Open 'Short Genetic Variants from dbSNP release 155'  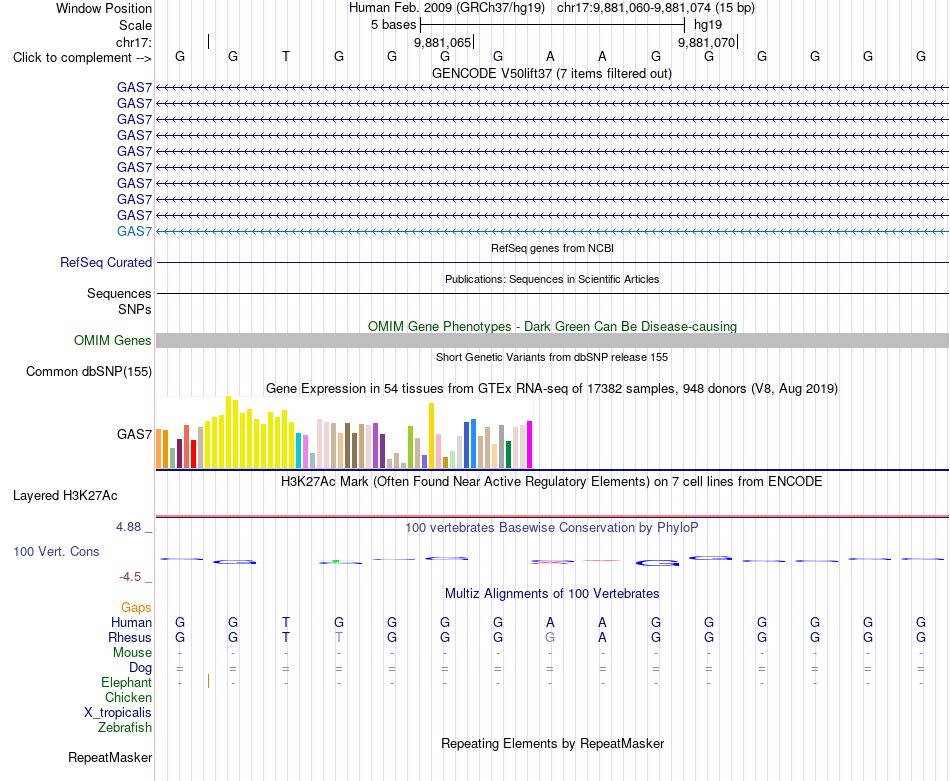[552, 357]
